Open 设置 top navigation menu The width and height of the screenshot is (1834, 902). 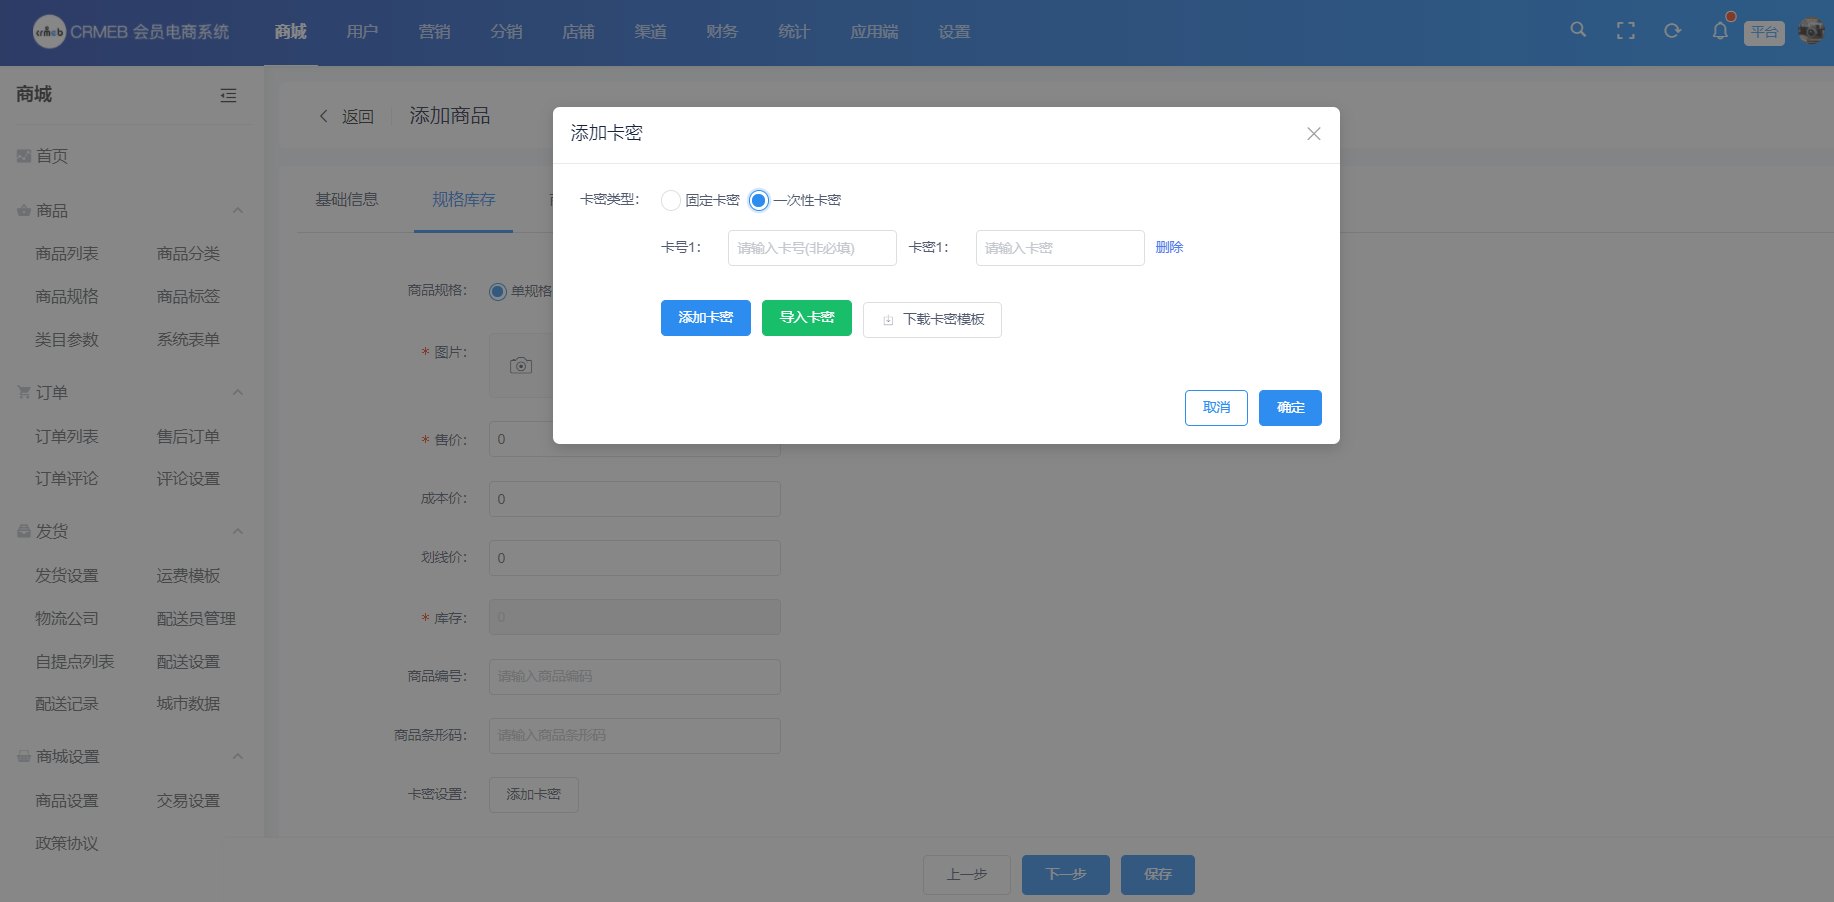click(x=955, y=32)
